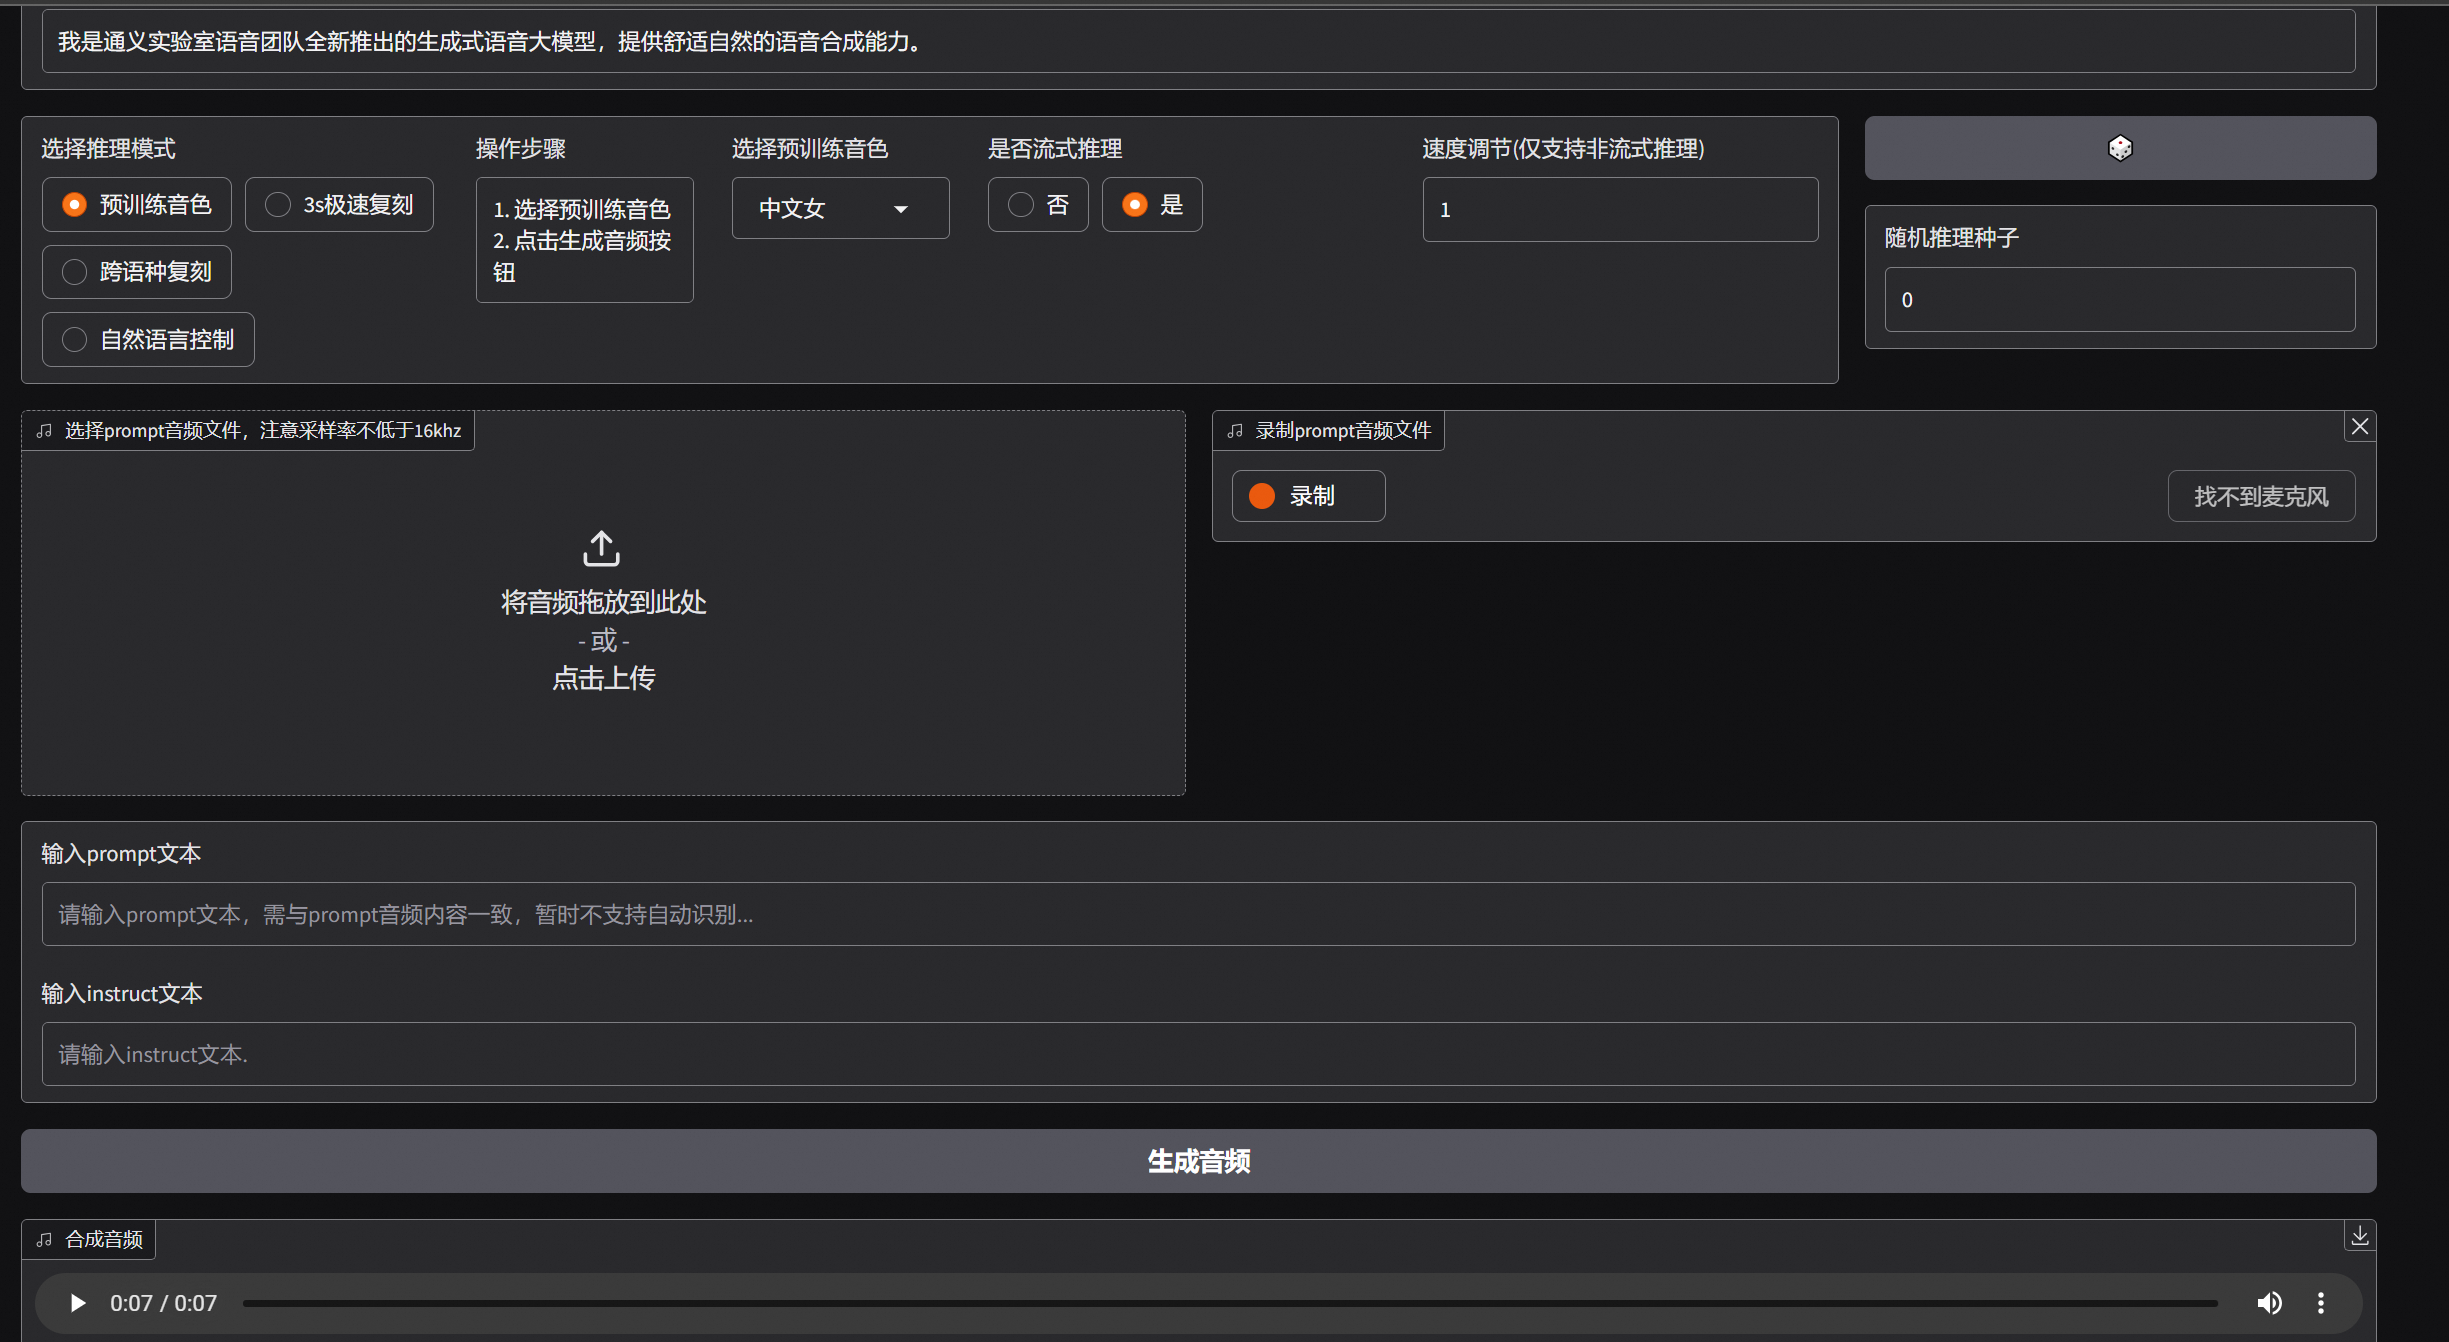2449x1342 pixels.
Task: Mute the audio player volume
Action: pos(2269,1303)
